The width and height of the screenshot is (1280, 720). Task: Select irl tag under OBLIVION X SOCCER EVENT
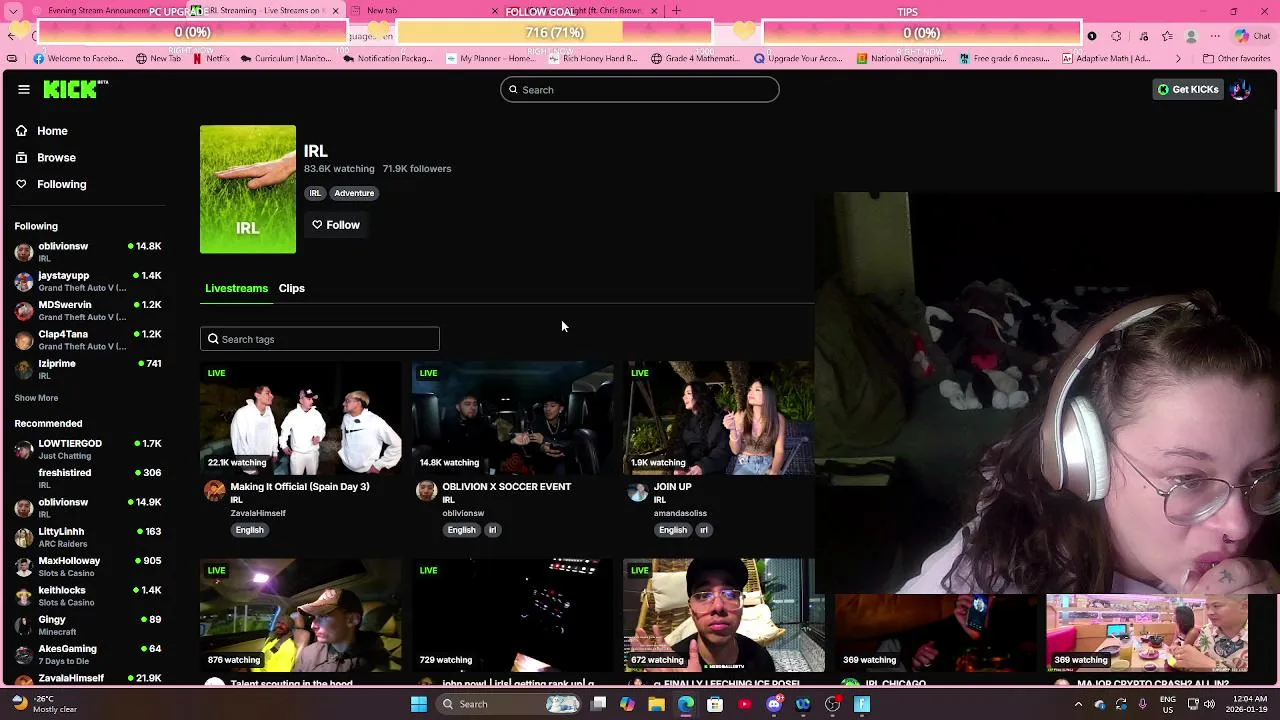[492, 530]
